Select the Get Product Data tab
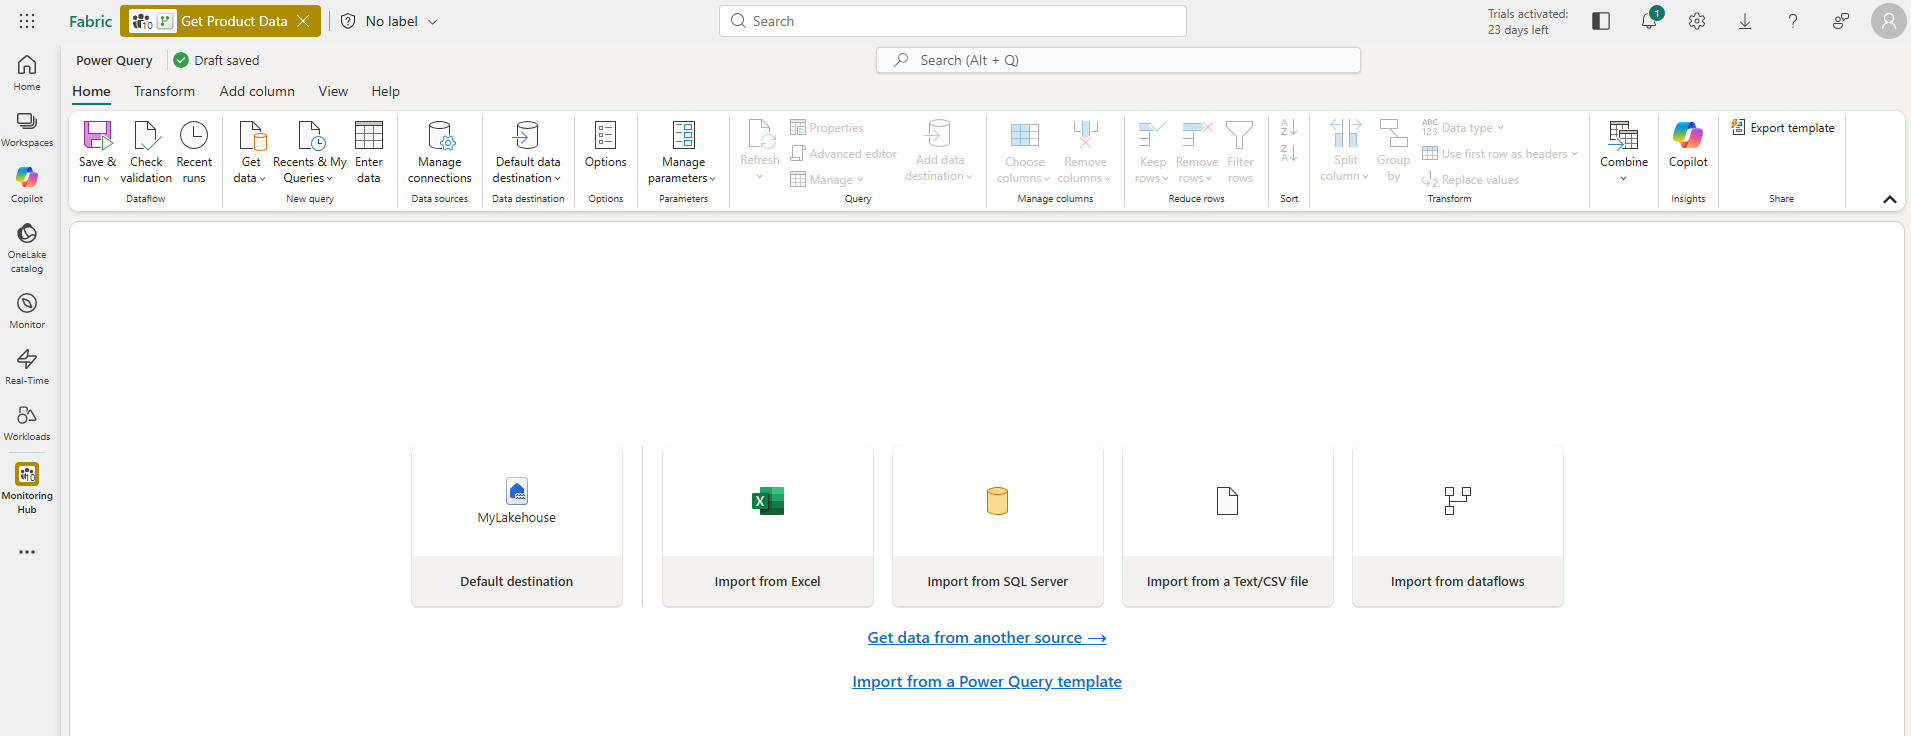The width and height of the screenshot is (1911, 736). pos(222,21)
